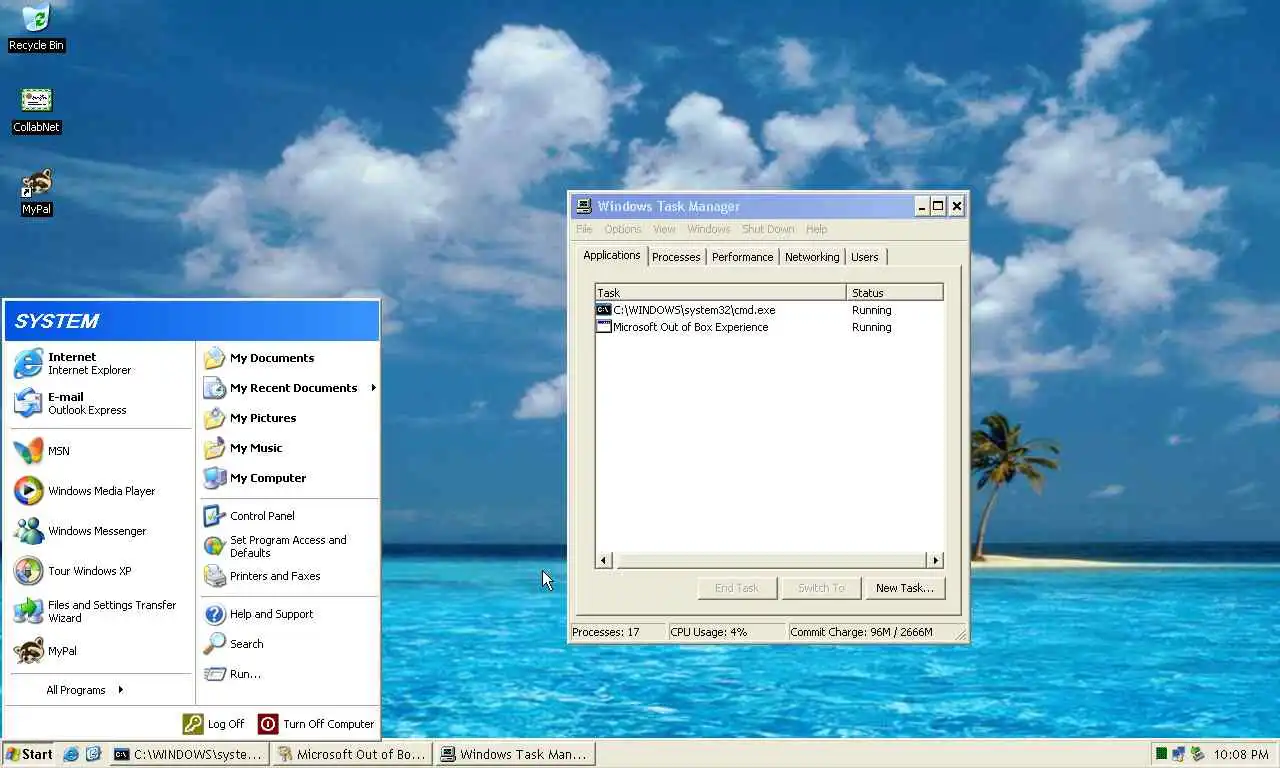Screen dimensions: 1280x768
Task: Open My Documents folder
Action: 289,358
